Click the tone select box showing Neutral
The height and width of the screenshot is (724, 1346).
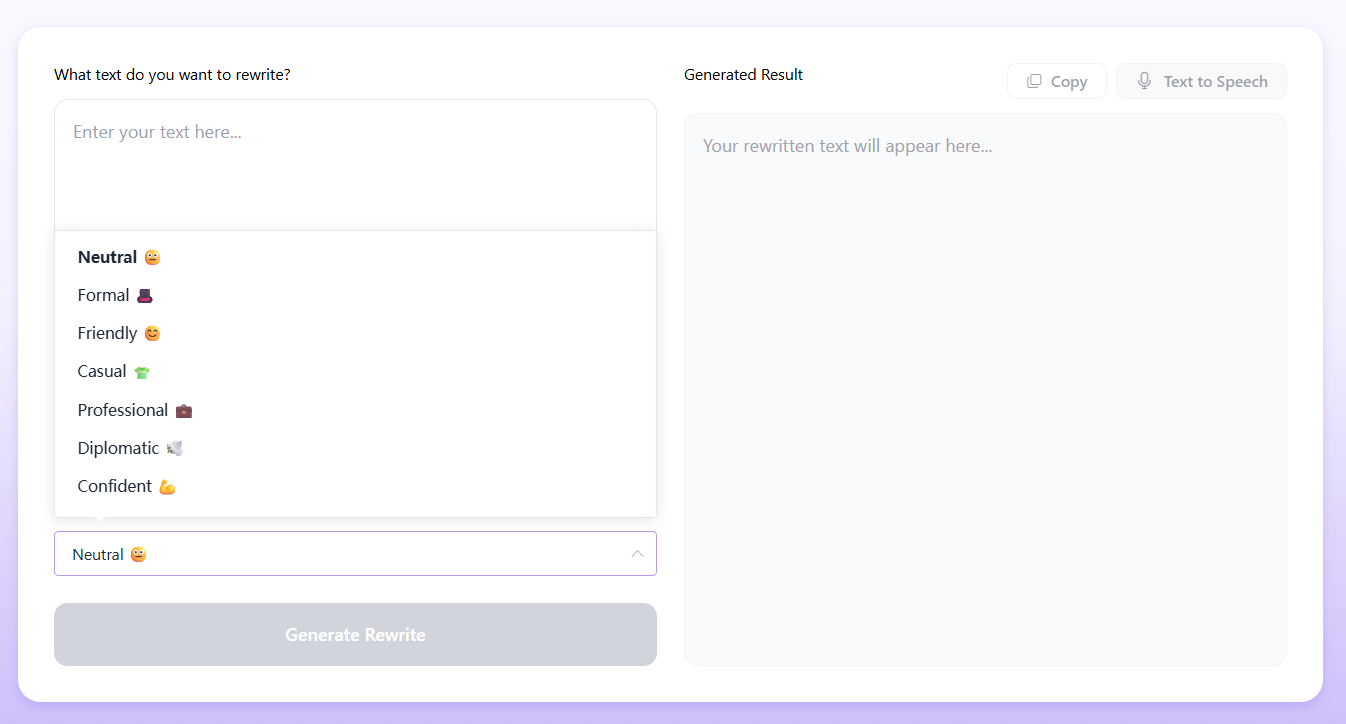coord(340,554)
